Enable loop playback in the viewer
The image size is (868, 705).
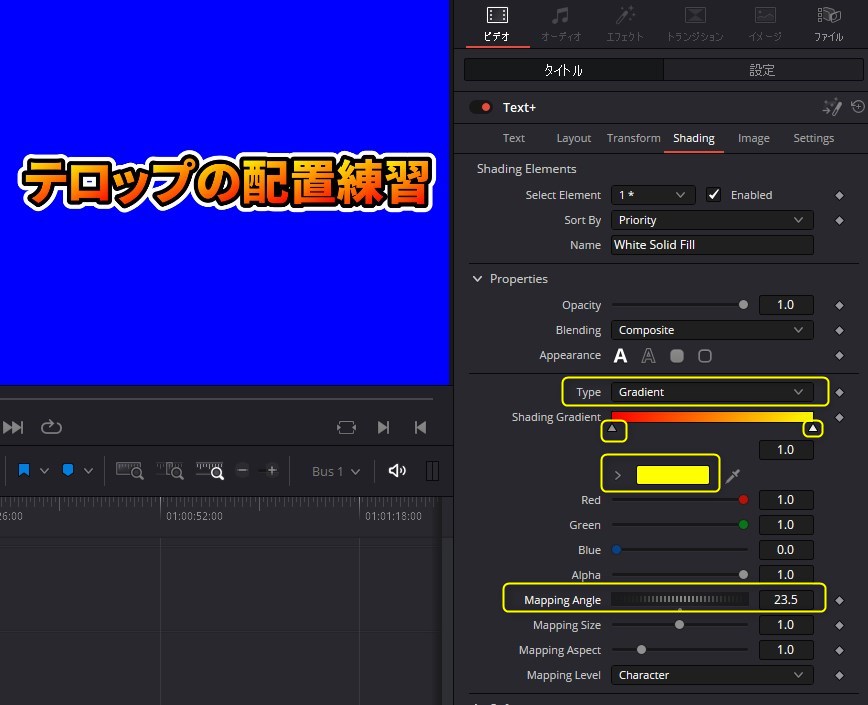[x=51, y=427]
